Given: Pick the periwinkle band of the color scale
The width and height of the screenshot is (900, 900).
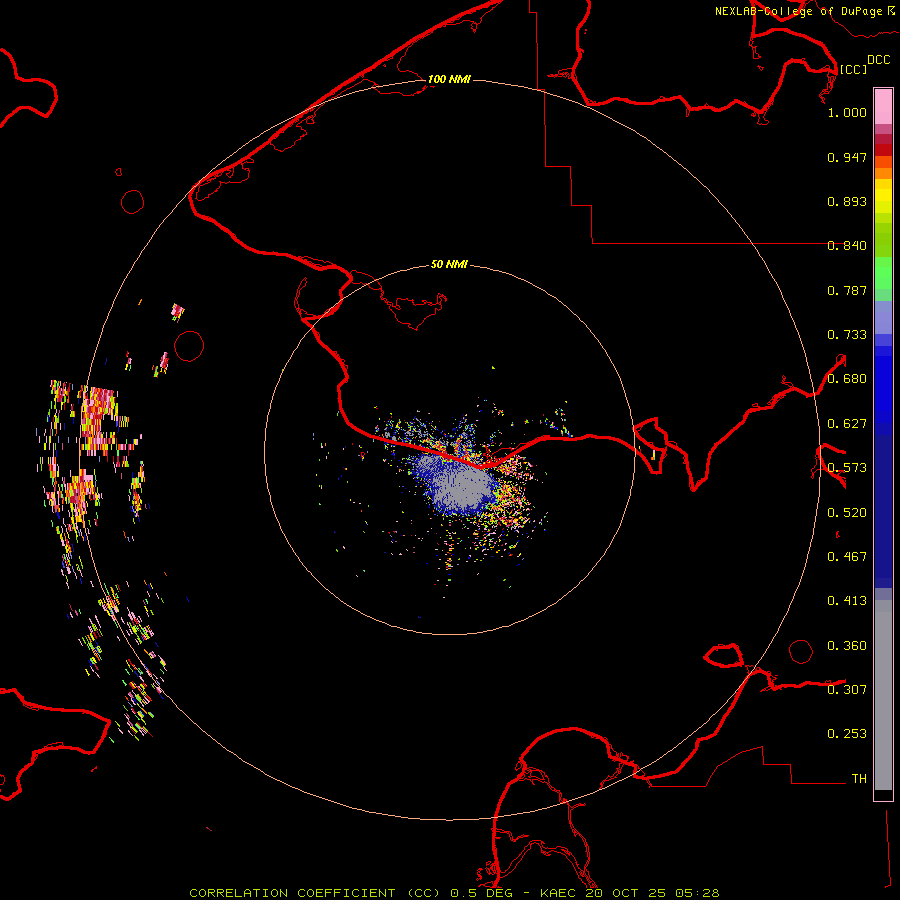Looking at the screenshot, I should pyautogui.click(x=883, y=317).
